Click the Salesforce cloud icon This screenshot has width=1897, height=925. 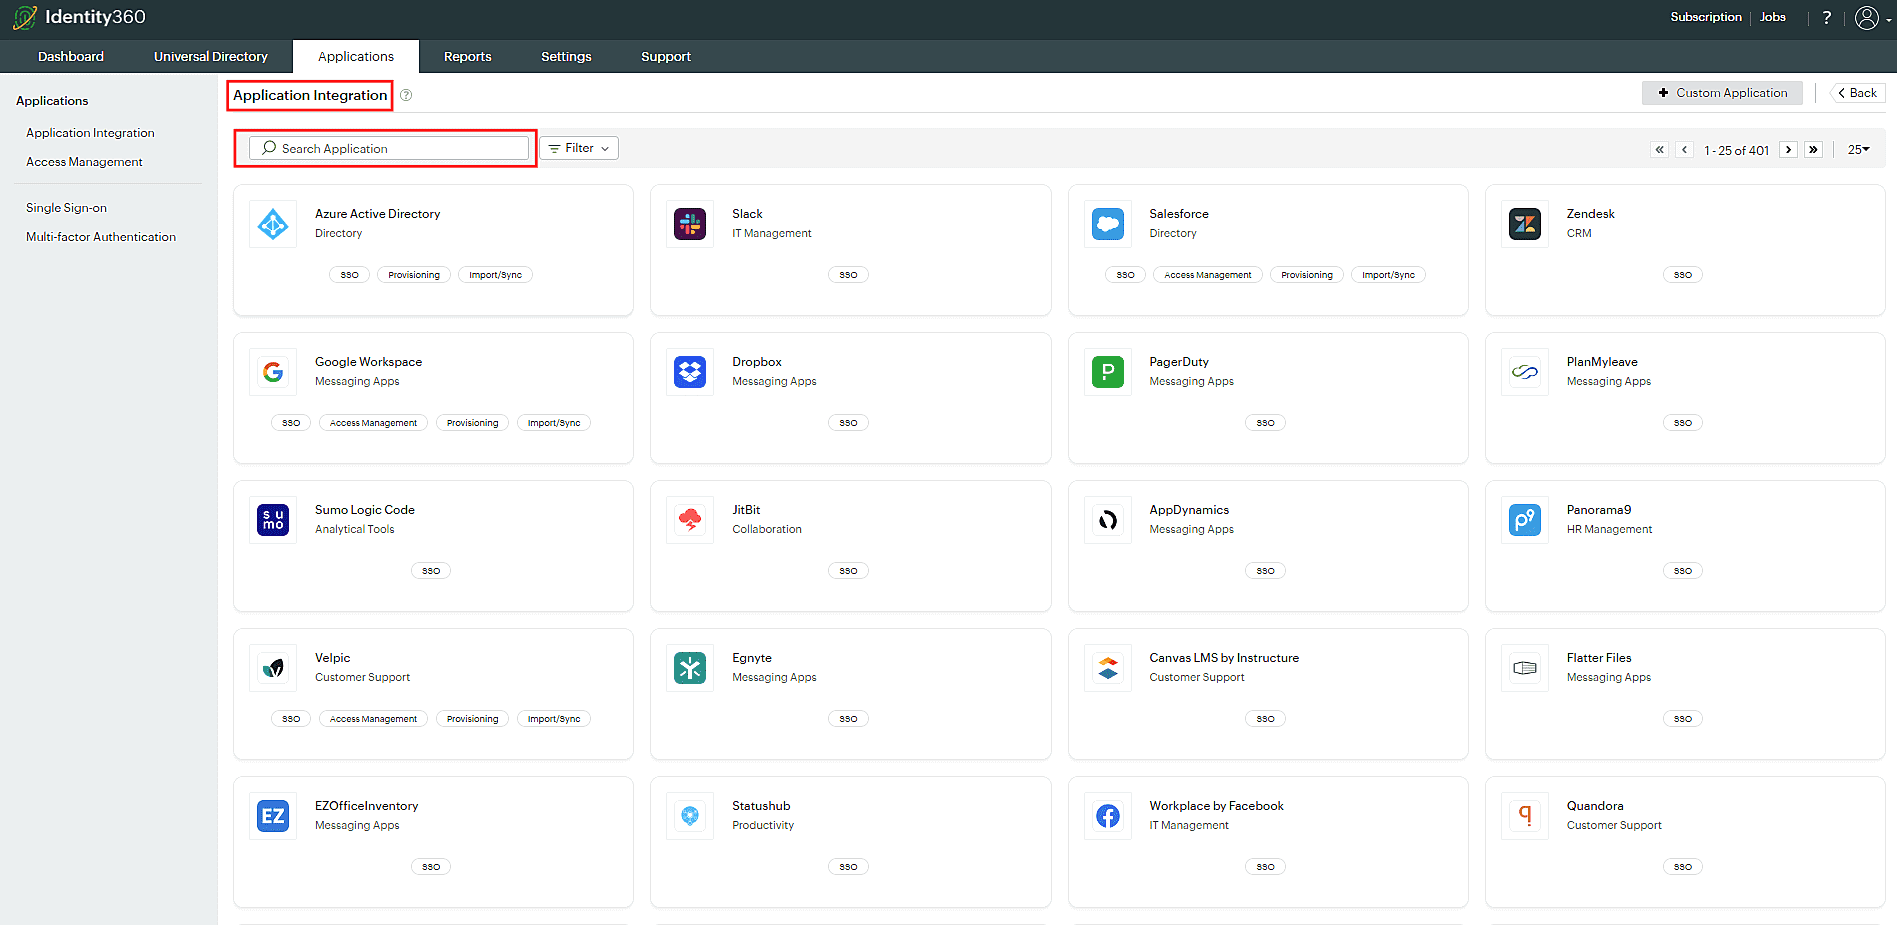click(1108, 224)
